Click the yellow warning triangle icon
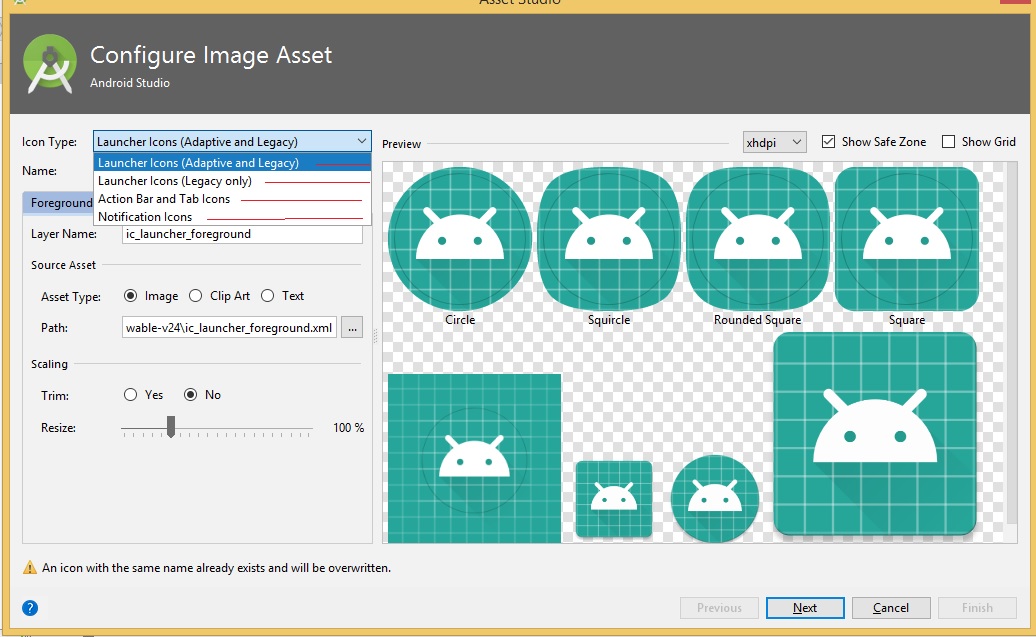 coord(30,568)
